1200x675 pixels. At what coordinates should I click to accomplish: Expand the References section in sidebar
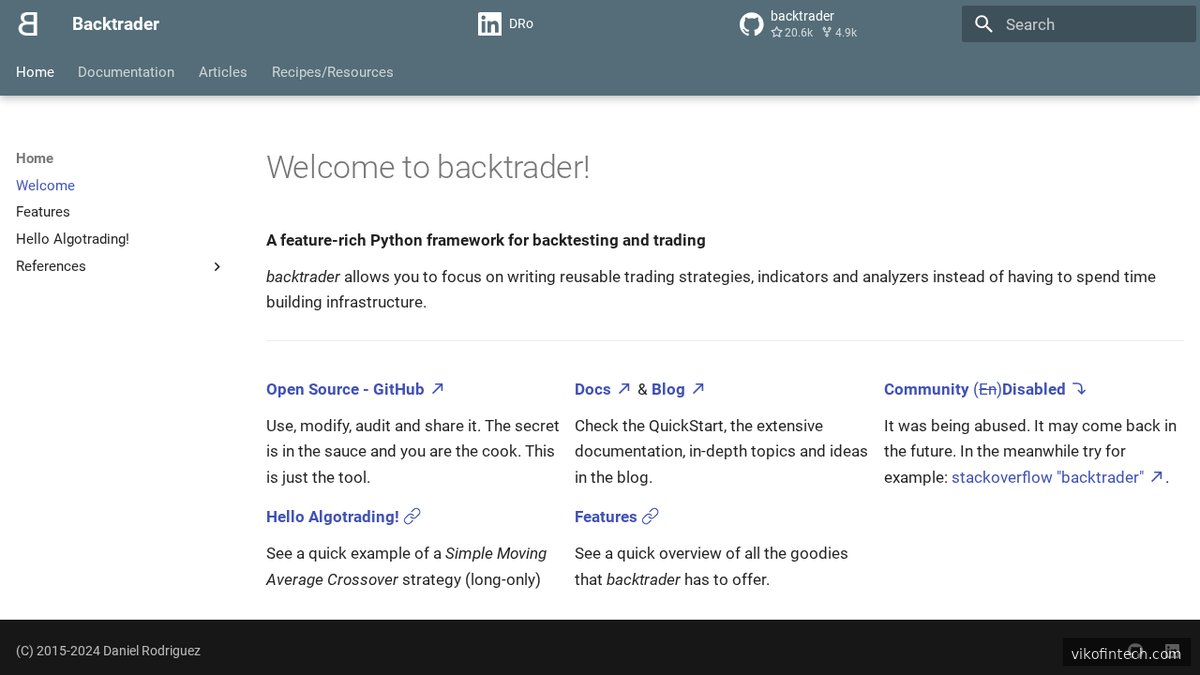point(216,266)
